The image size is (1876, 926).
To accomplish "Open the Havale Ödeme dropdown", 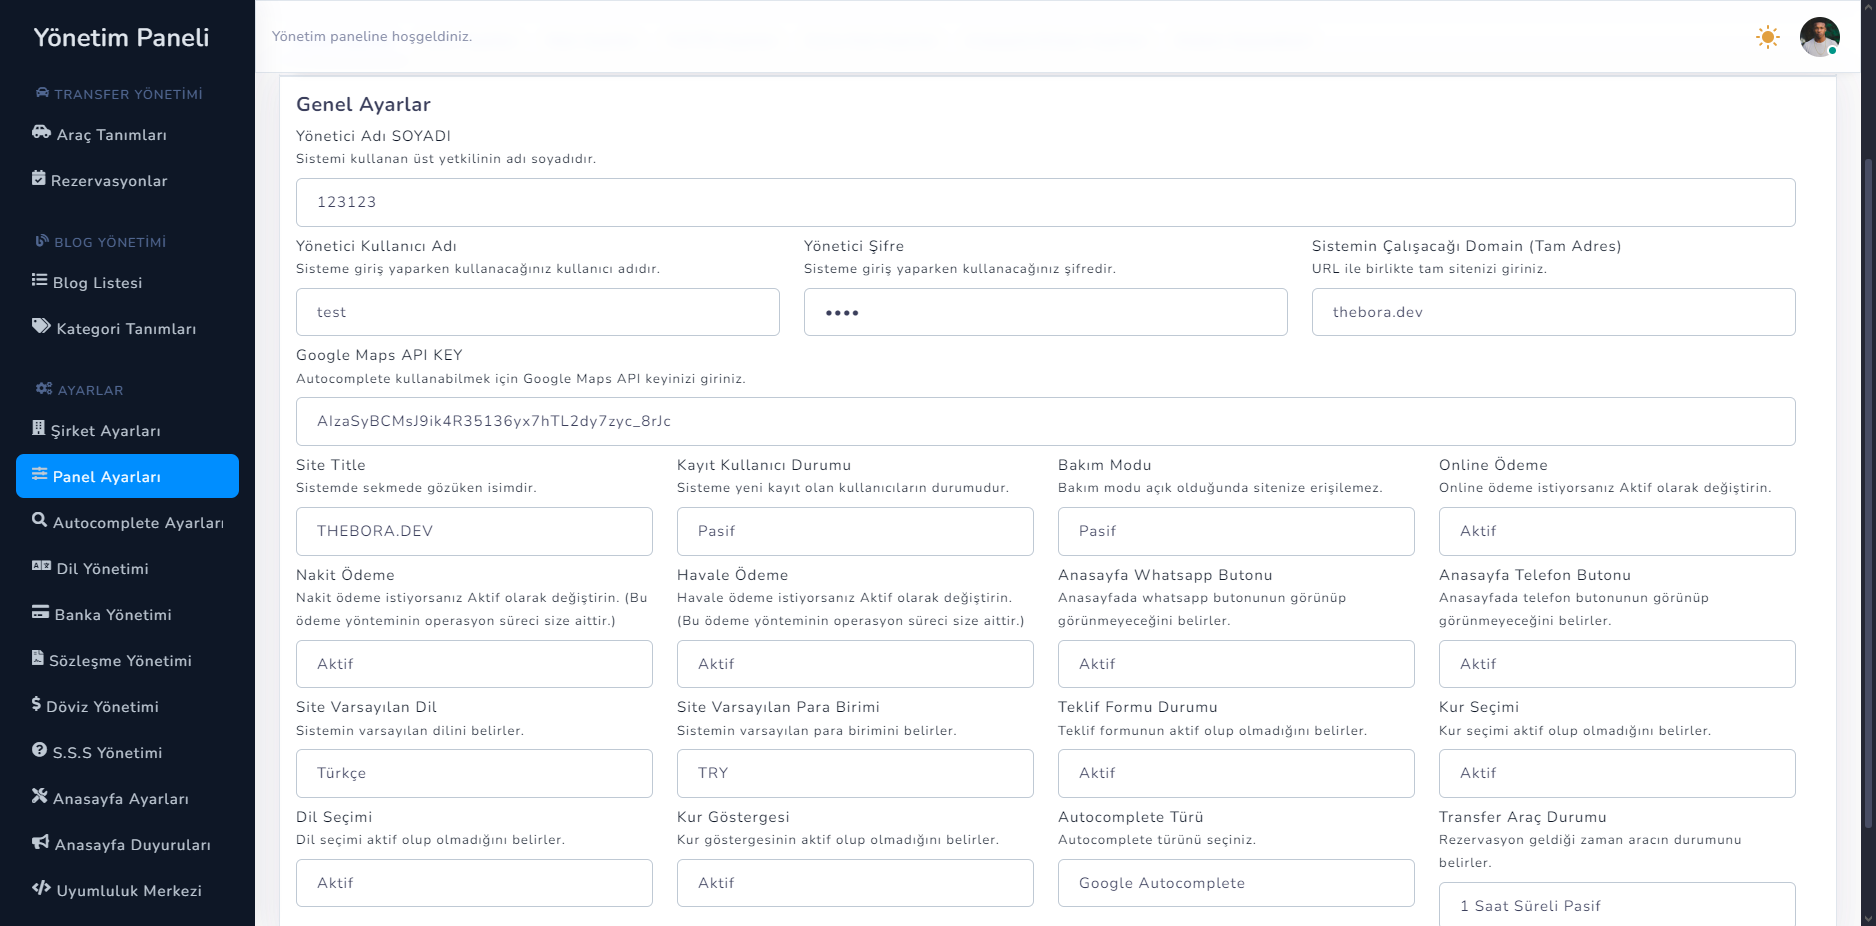I will pyautogui.click(x=855, y=664).
